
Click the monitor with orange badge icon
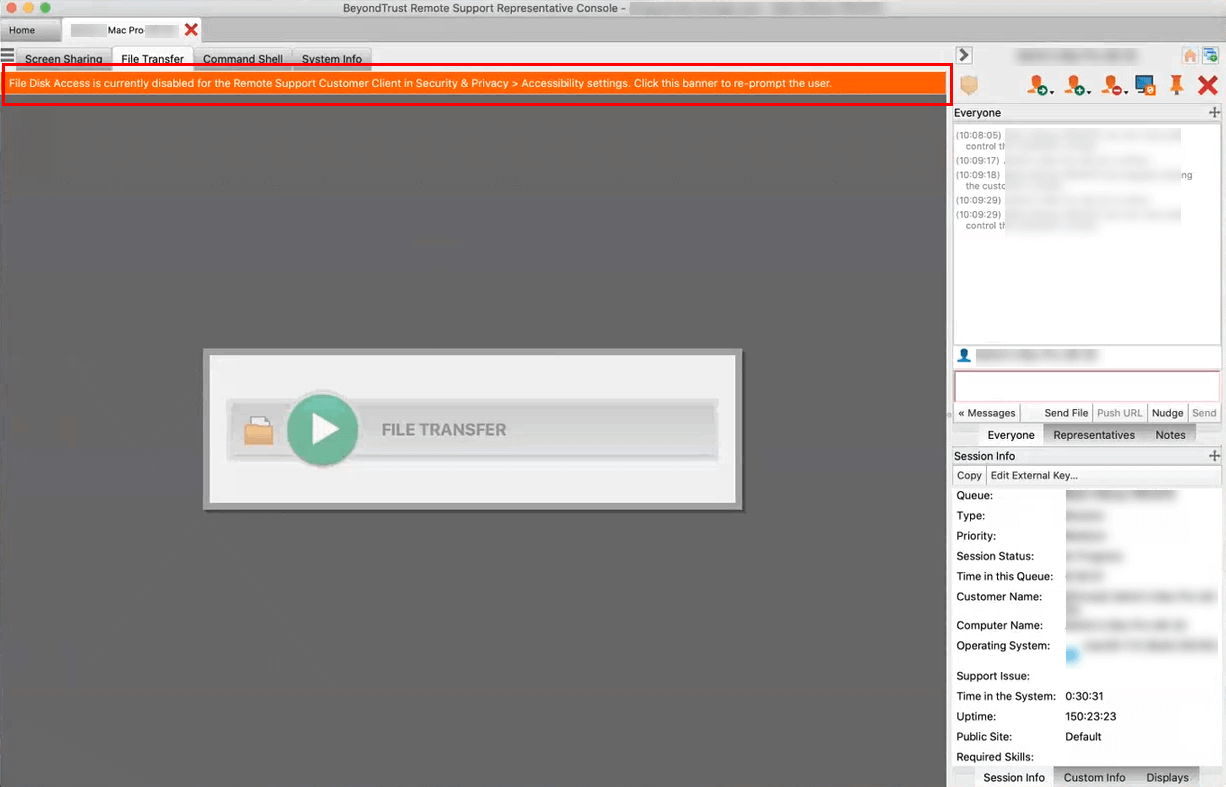(1146, 86)
